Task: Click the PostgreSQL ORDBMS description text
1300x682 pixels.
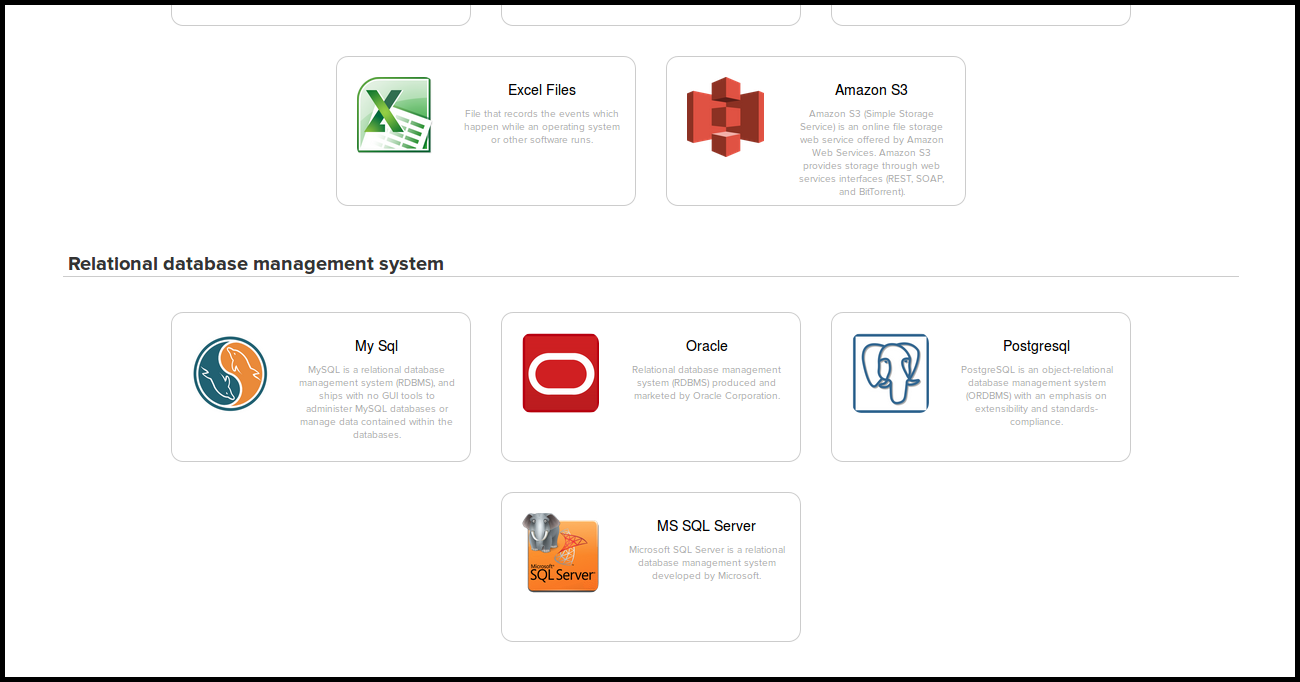Action: tap(1037, 396)
